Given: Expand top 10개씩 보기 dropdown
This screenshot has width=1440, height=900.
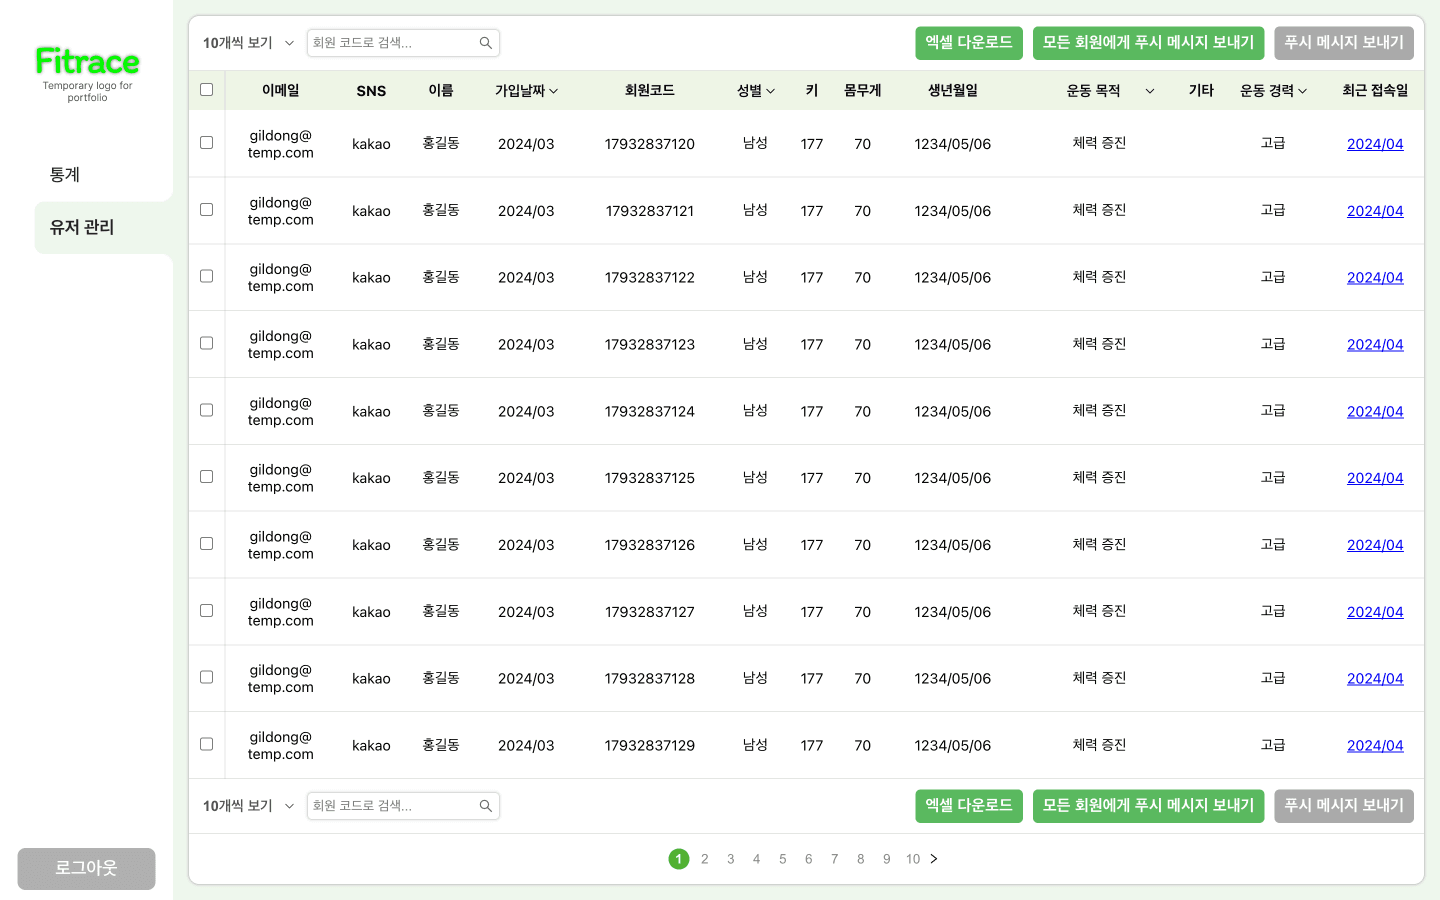Looking at the screenshot, I should click(249, 43).
